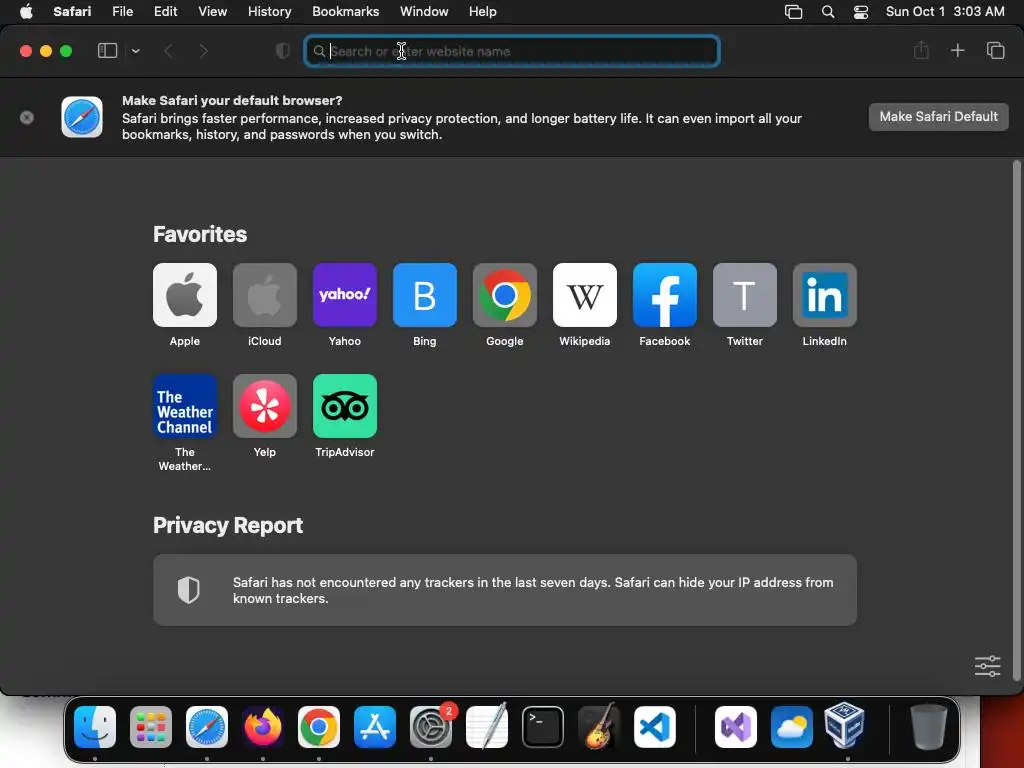
Task: Open Visual Studio from the dock
Action: click(736, 727)
